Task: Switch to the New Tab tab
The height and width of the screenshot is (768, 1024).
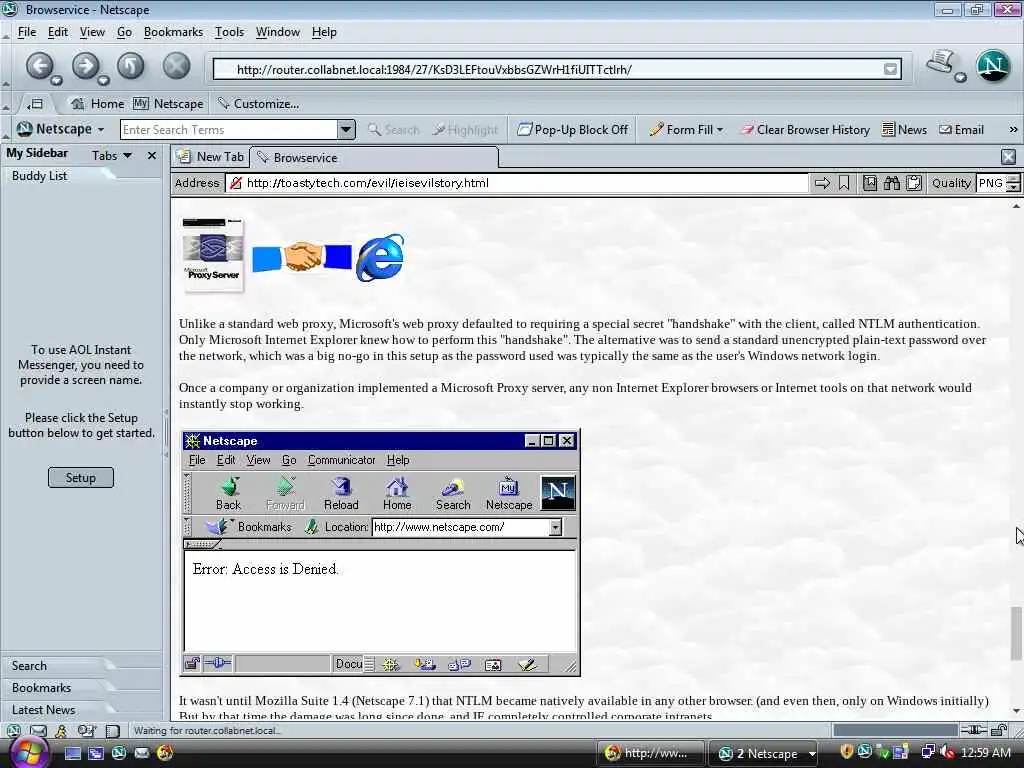Action: 210,157
